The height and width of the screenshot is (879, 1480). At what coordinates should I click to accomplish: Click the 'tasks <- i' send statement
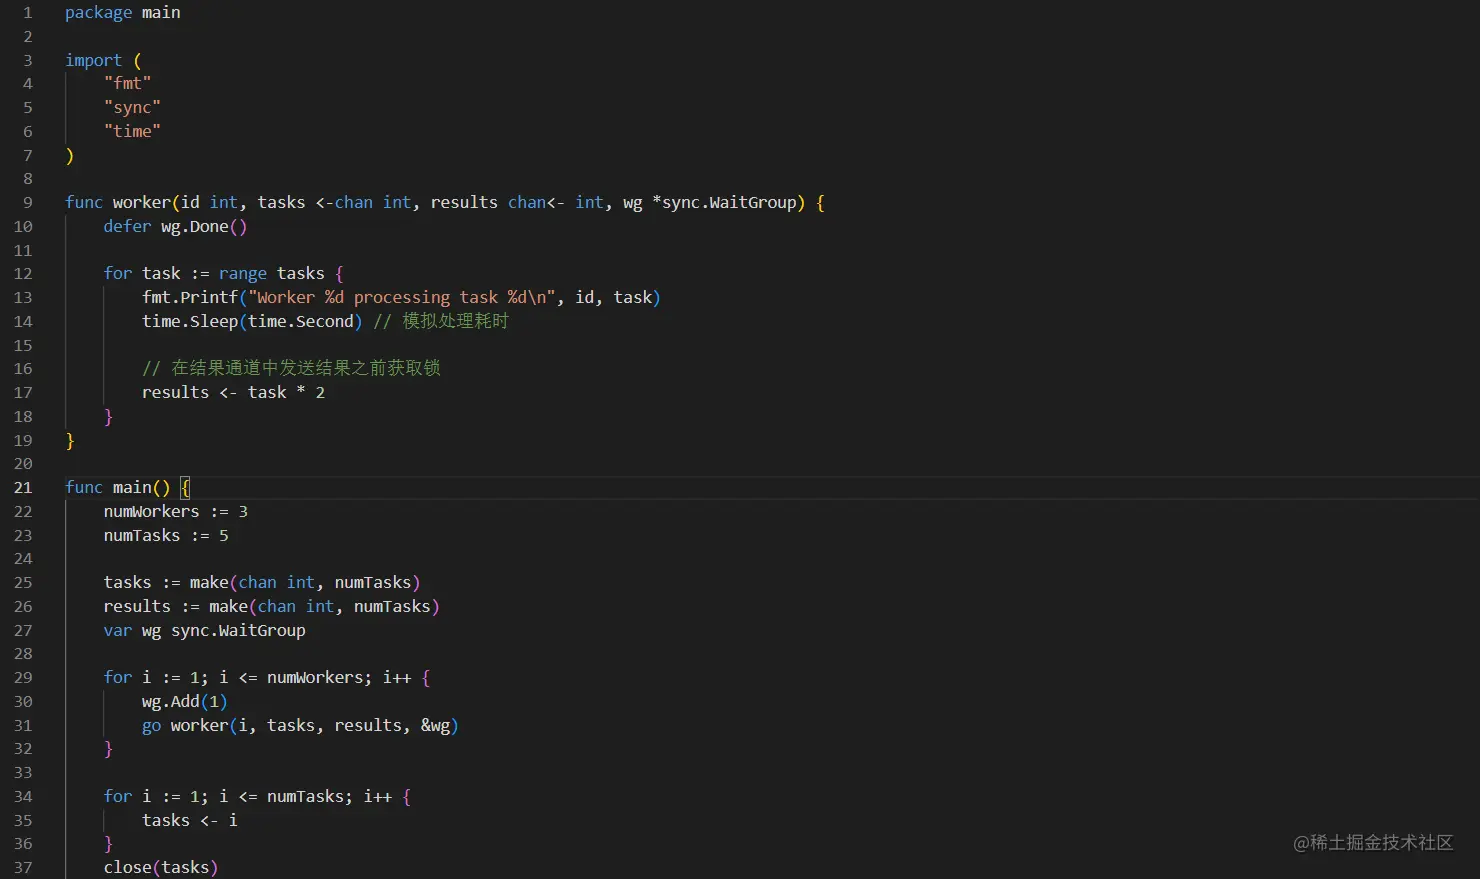(190, 821)
